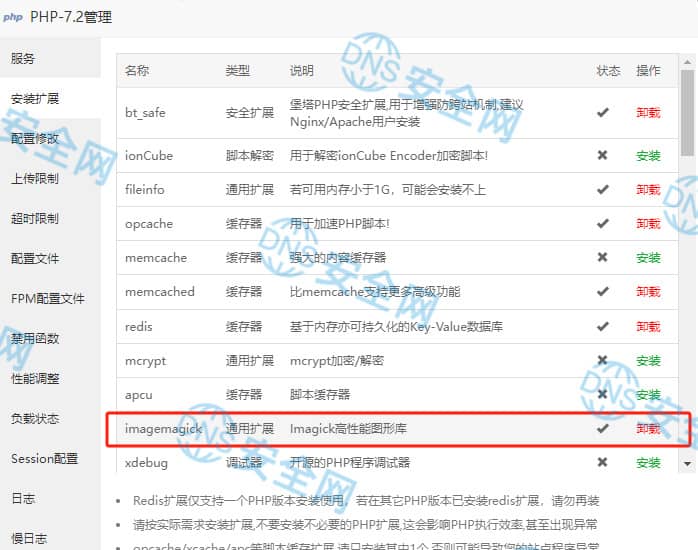Click the checkmark status icon for memcached
The width and height of the screenshot is (698, 550).
coord(603,291)
